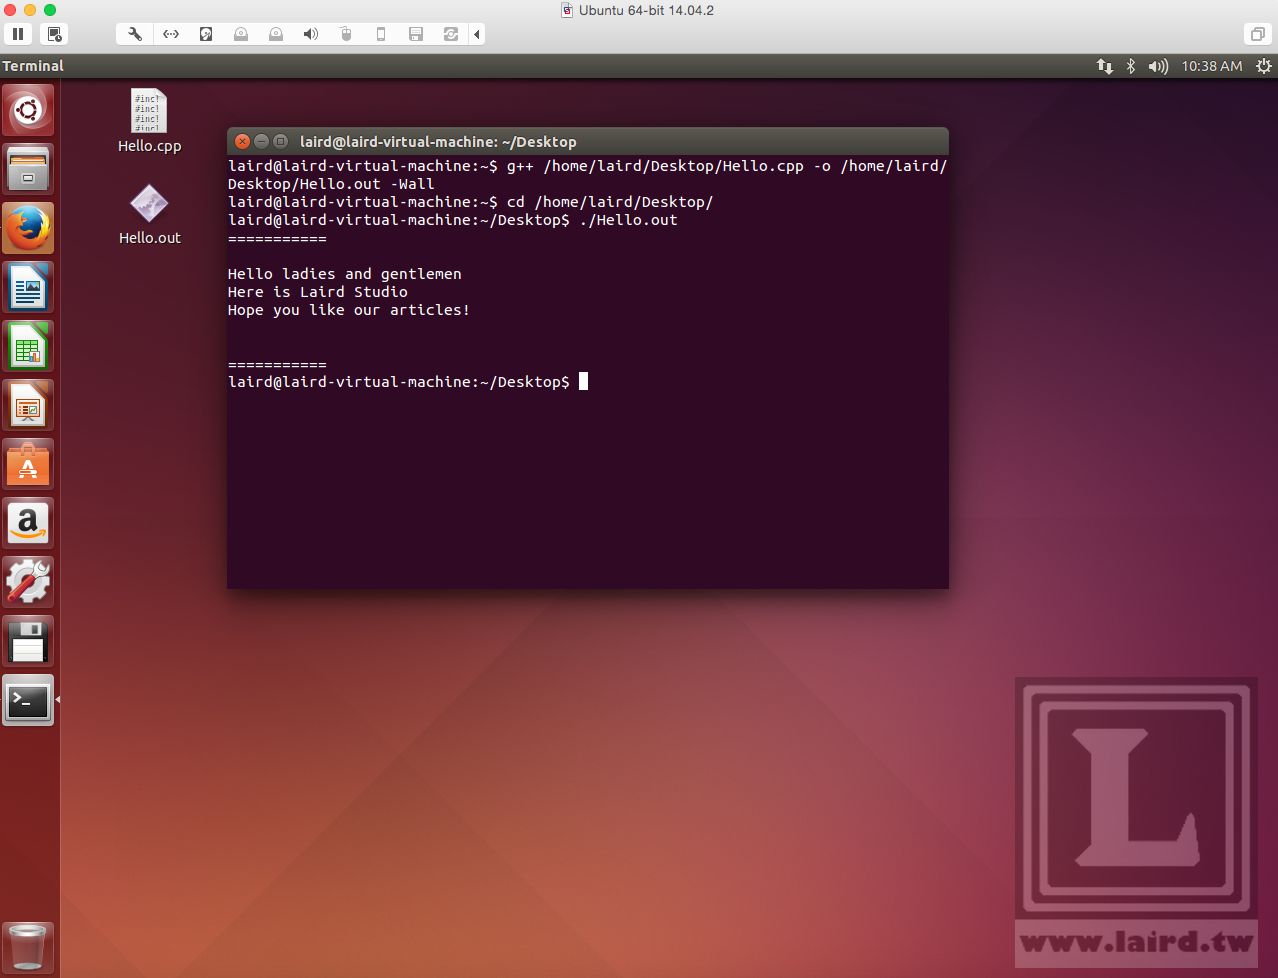Screen dimensions: 1278x978
Task: Open the Hello.out file on the desktop
Action: 148,203
